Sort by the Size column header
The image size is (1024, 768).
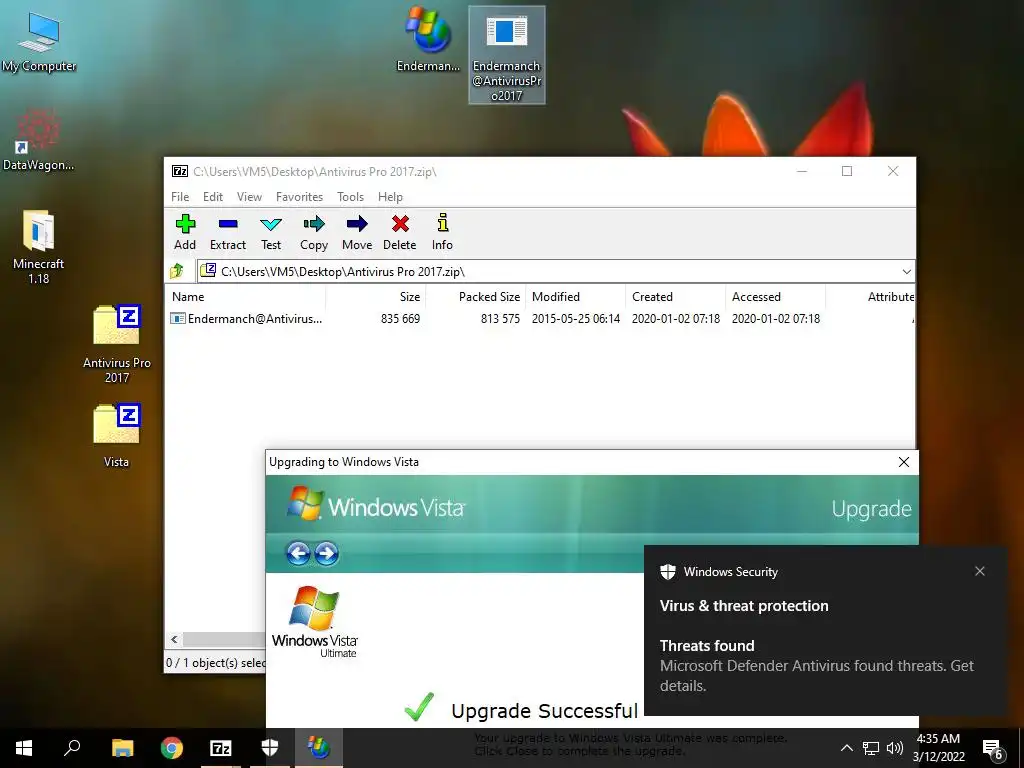[376, 296]
